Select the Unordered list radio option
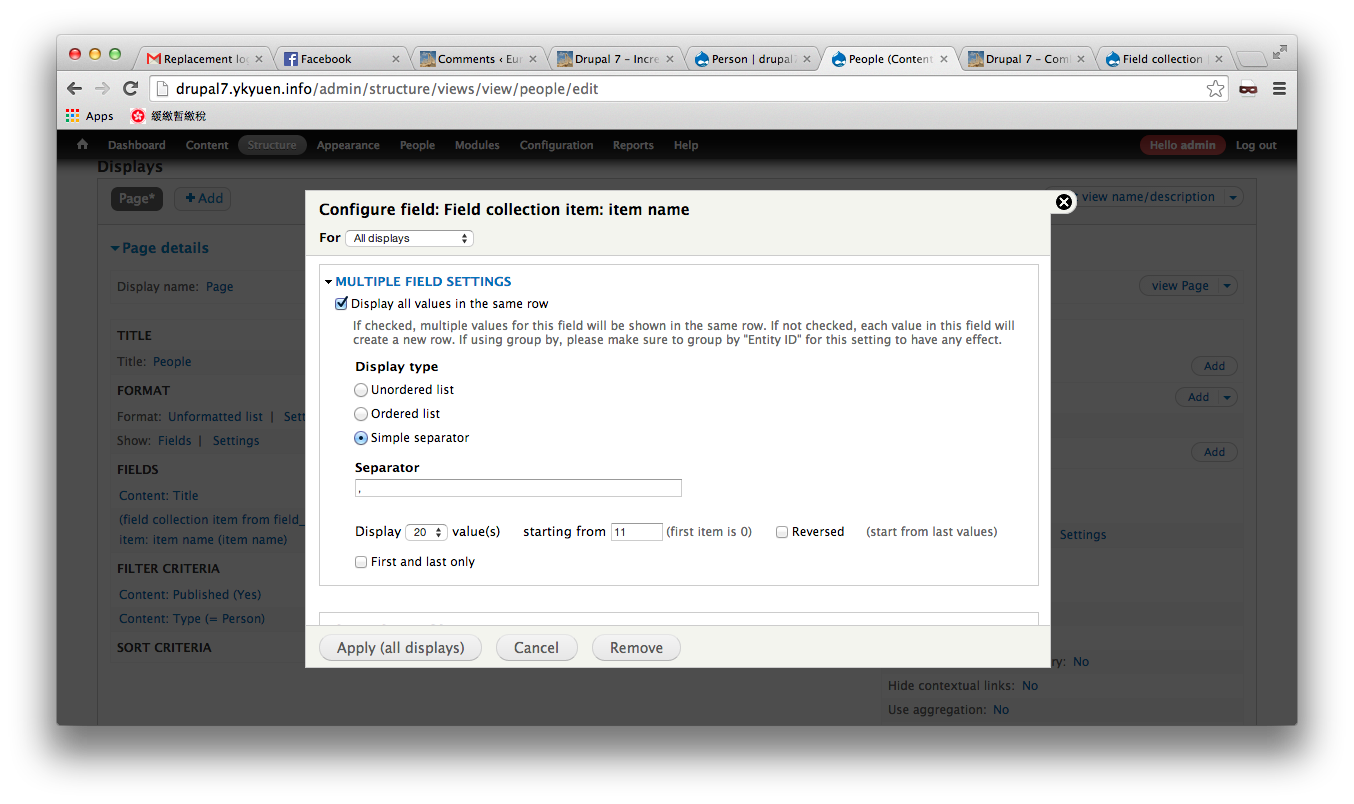The image size is (1354, 804). 361,390
